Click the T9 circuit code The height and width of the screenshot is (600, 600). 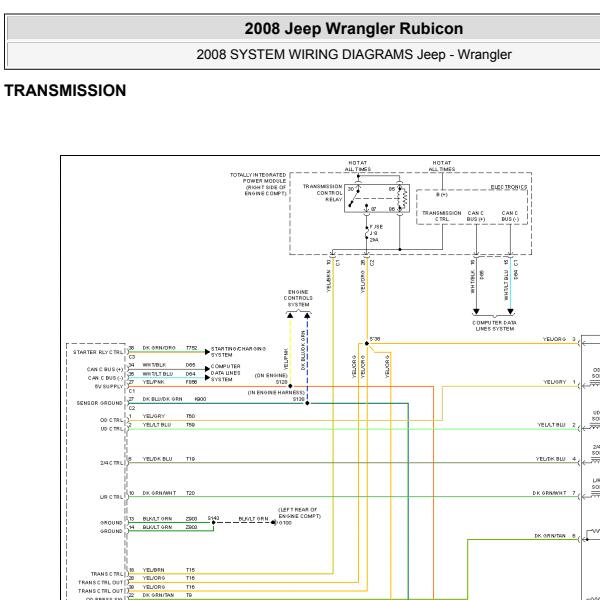coord(189,595)
